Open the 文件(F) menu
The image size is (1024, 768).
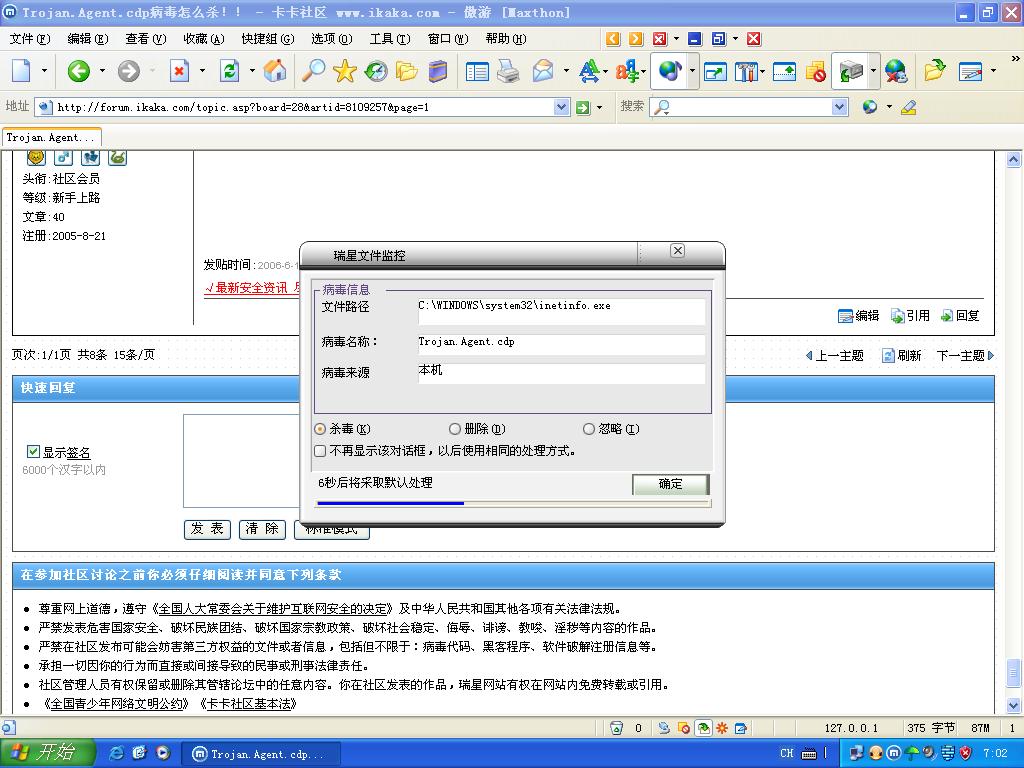[x=29, y=39]
